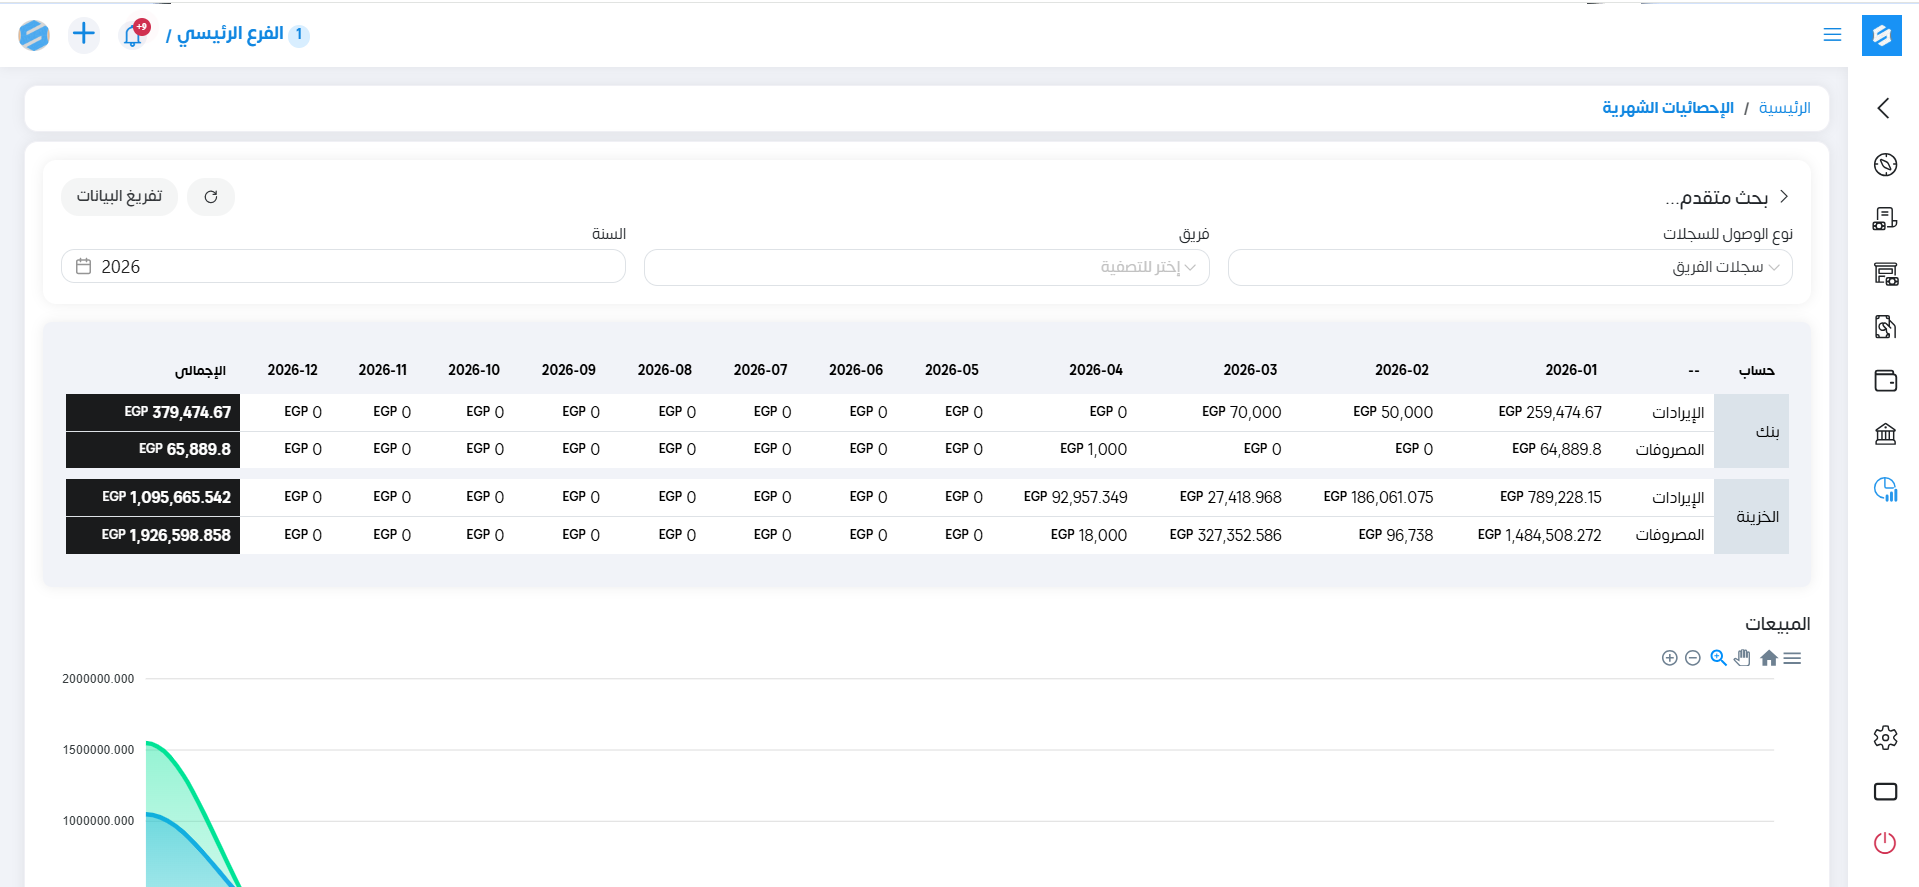
Task: Click the notification bell icon
Action: (x=133, y=35)
